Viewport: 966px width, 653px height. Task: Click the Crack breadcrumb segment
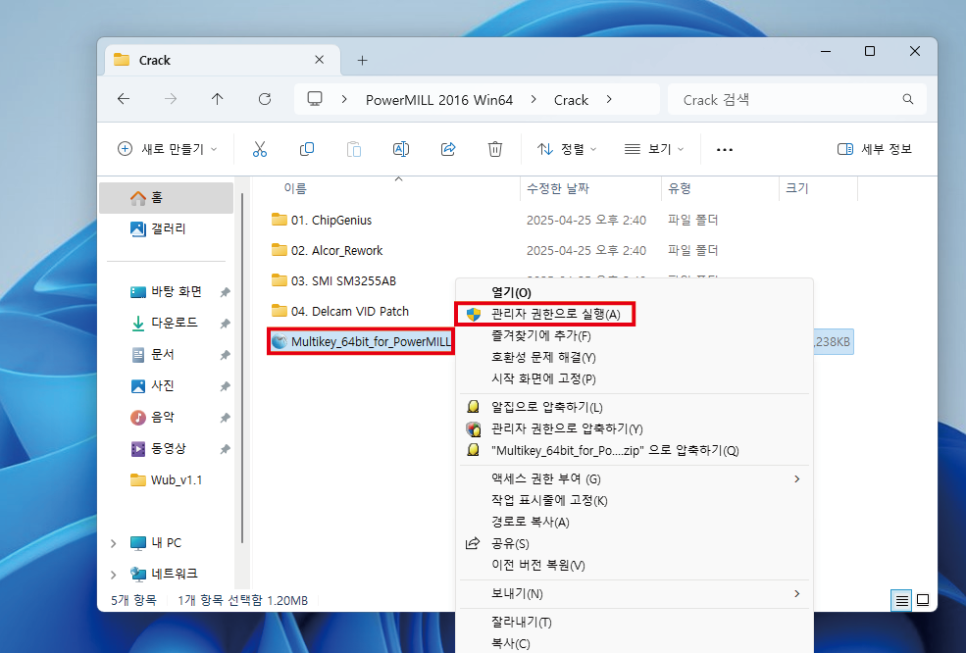pos(571,100)
